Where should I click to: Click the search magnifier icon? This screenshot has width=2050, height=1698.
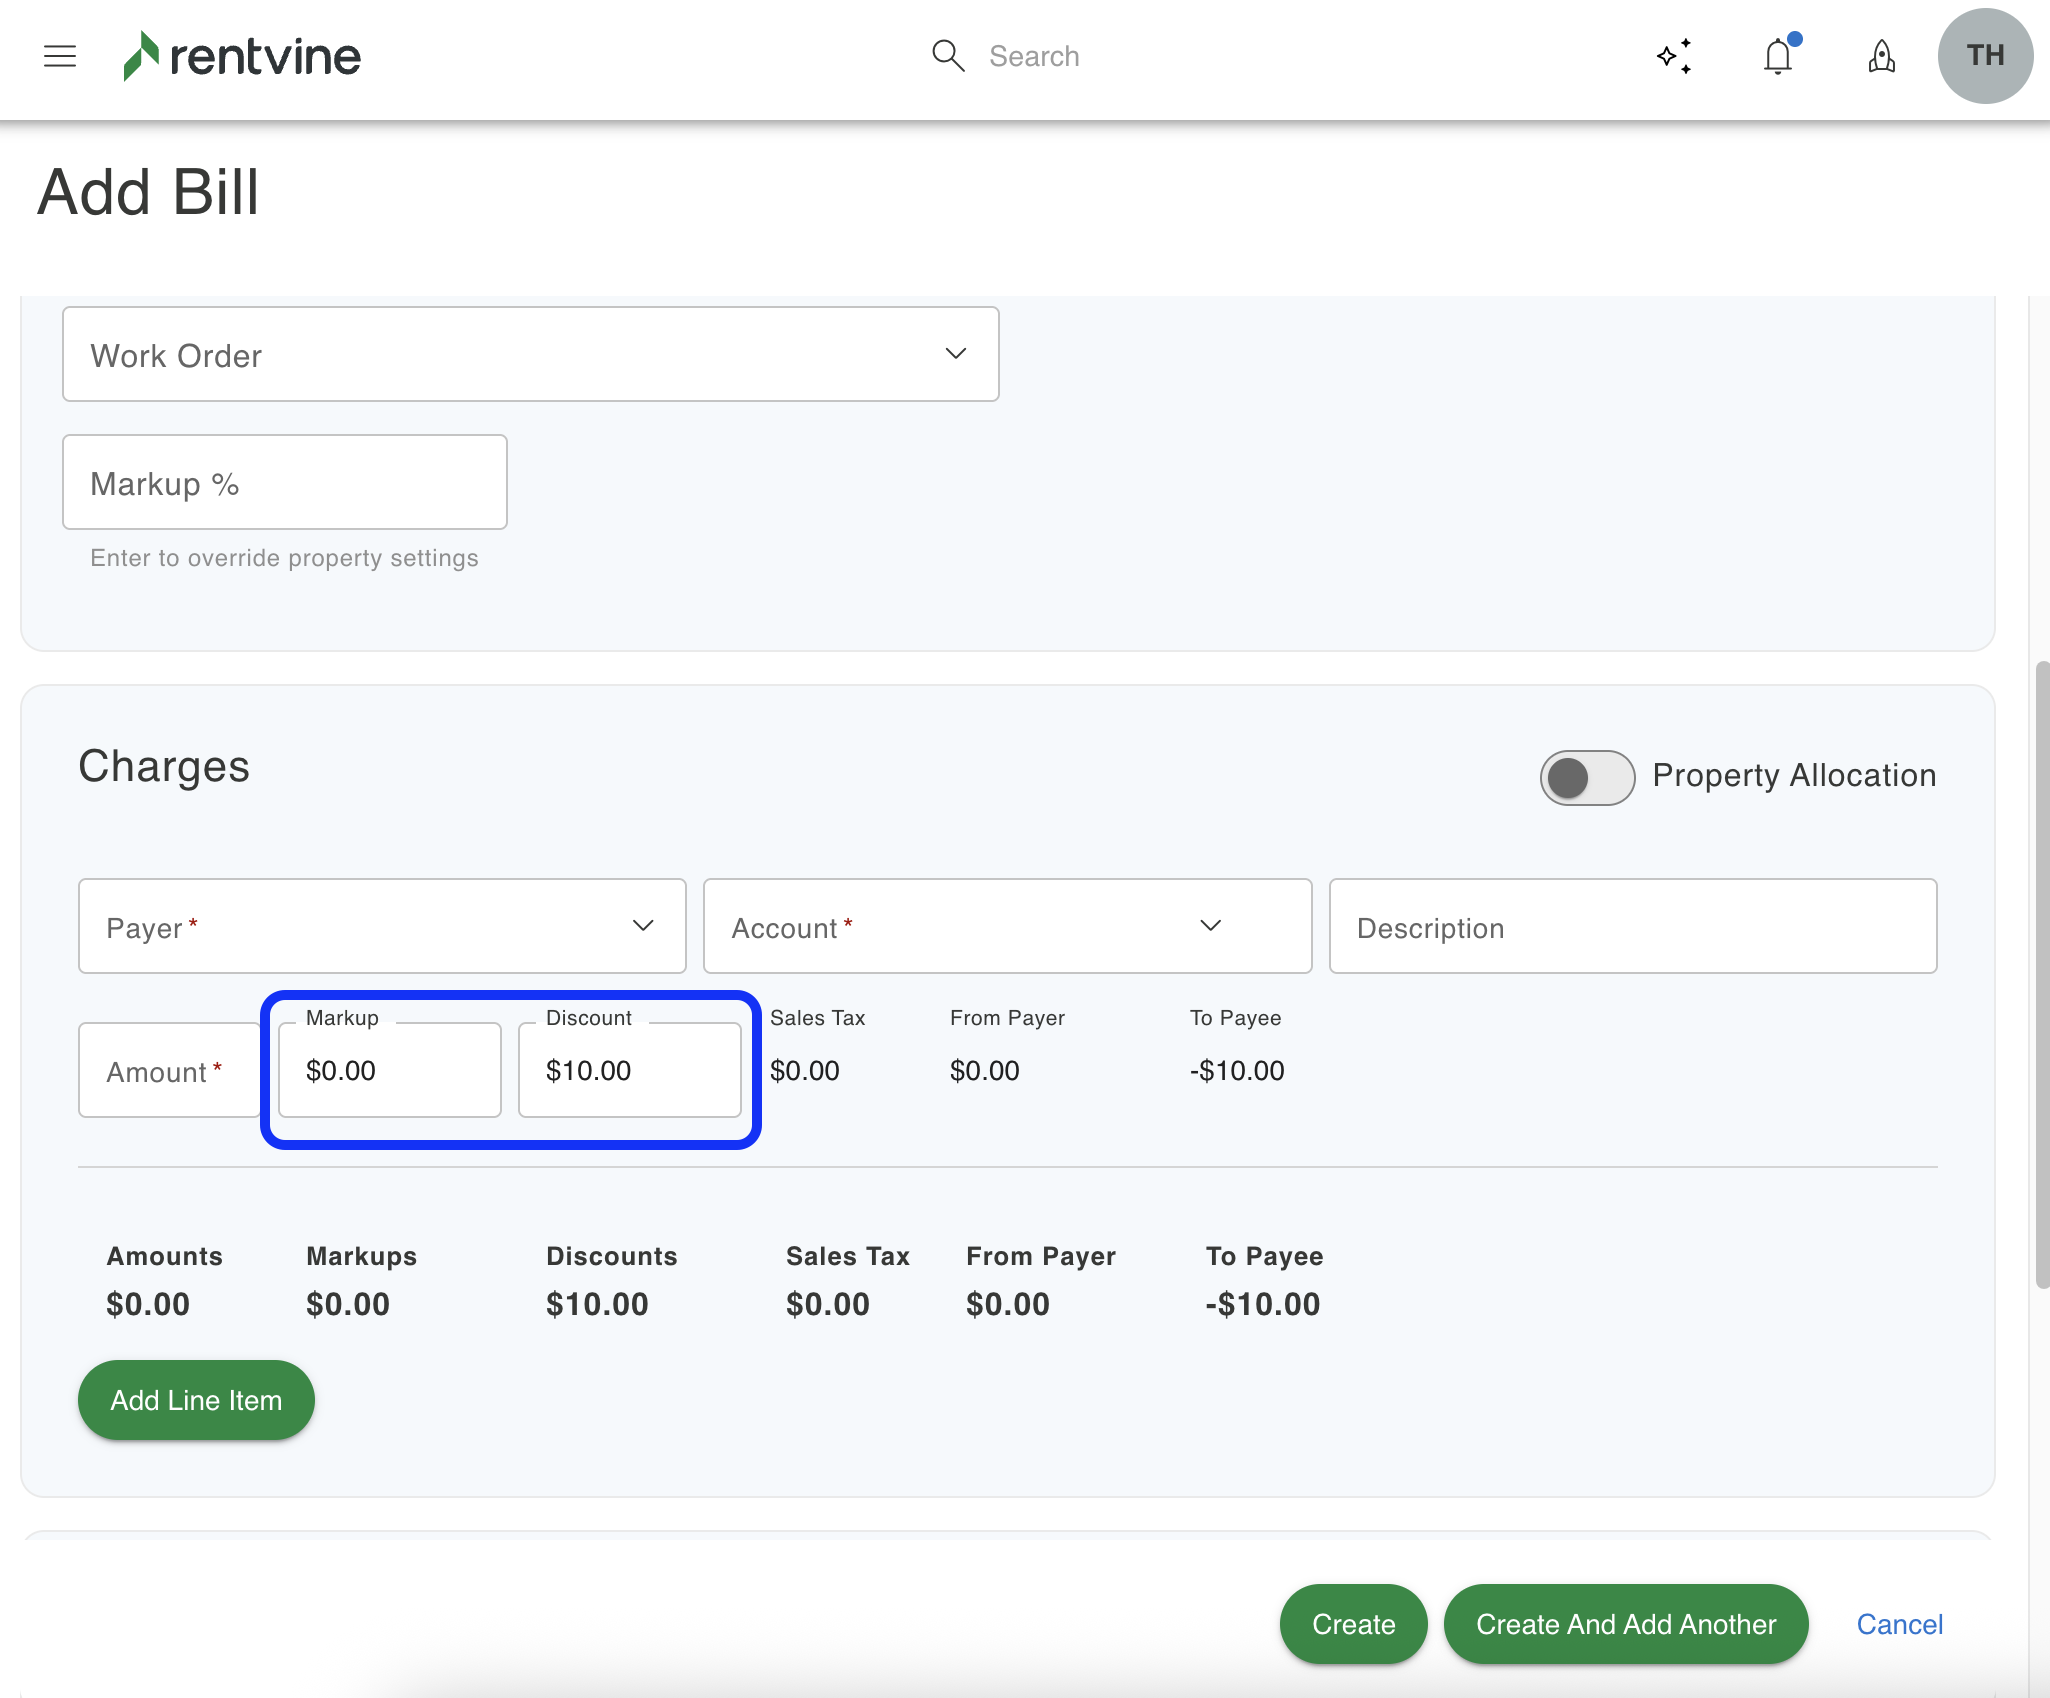[x=947, y=56]
